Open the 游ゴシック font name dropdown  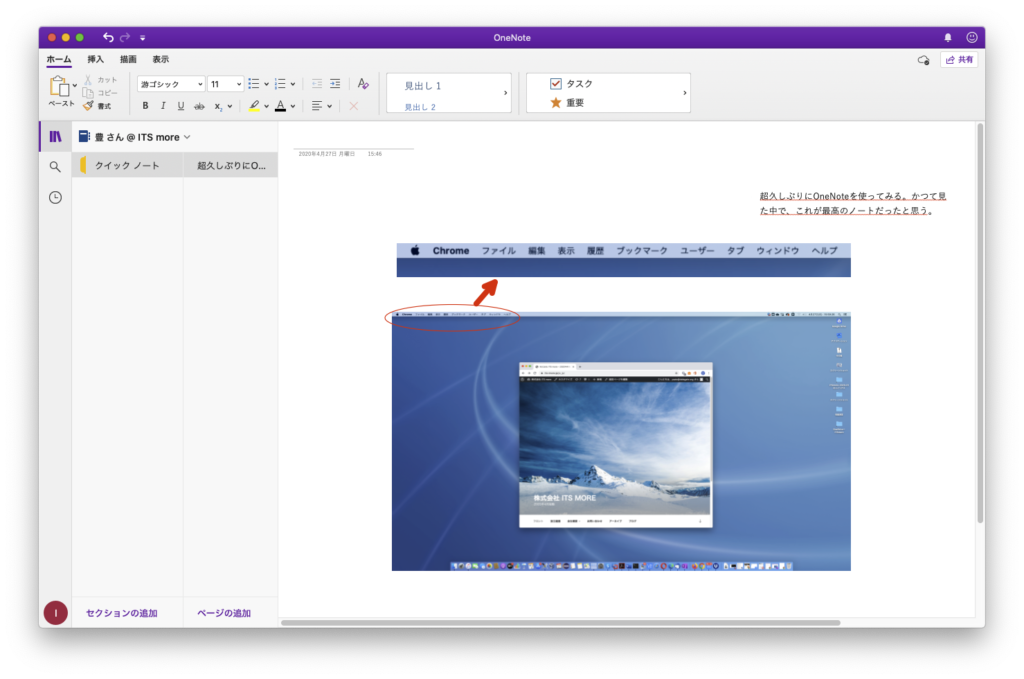click(x=171, y=84)
